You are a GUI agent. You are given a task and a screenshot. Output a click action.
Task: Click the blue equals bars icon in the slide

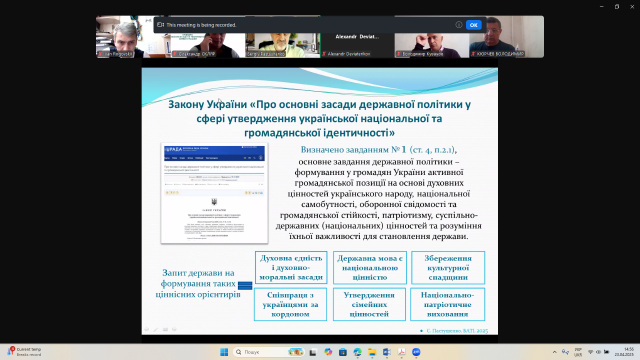(x=245, y=285)
